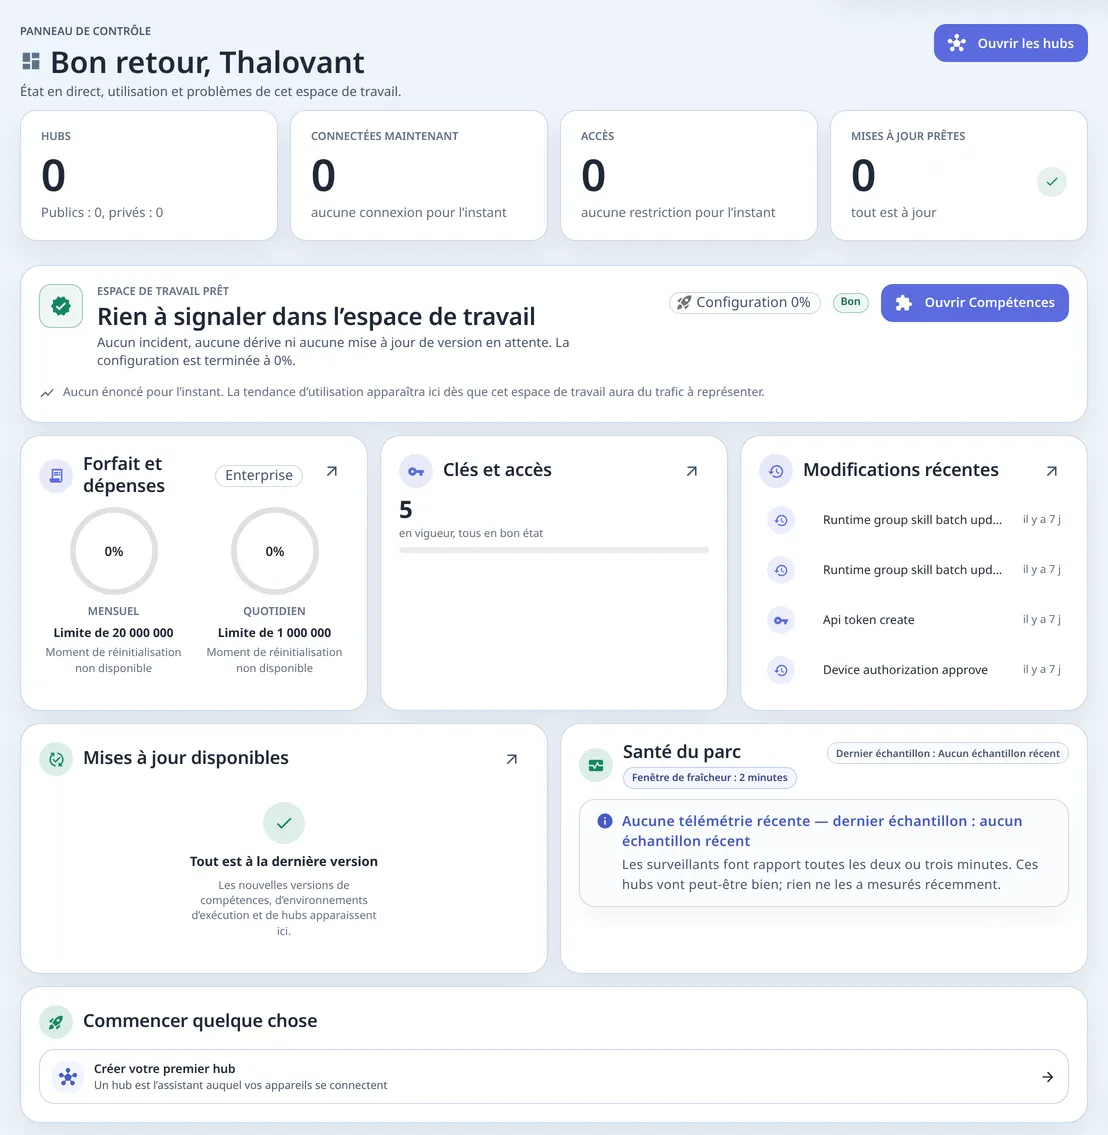Click the arrow on the Créer votre premier hub row
Screen dimensions: 1108x1135
click(1047, 1077)
